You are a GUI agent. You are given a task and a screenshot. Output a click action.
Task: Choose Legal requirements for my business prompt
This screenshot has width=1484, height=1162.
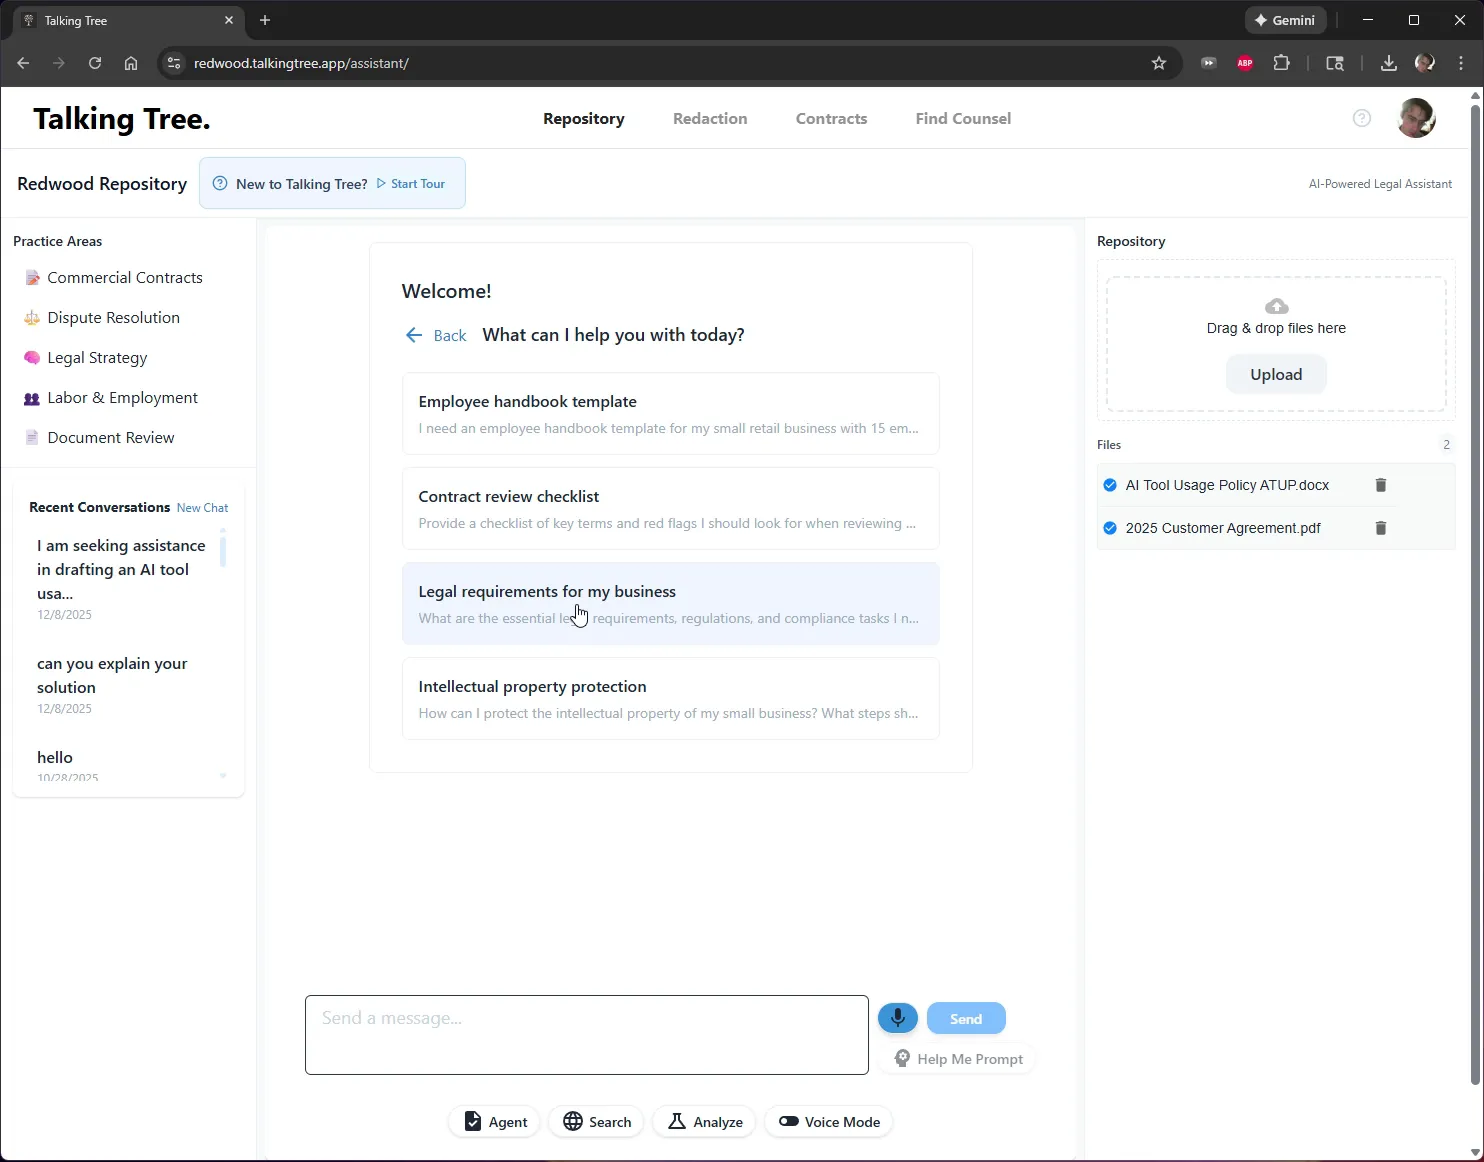(671, 604)
